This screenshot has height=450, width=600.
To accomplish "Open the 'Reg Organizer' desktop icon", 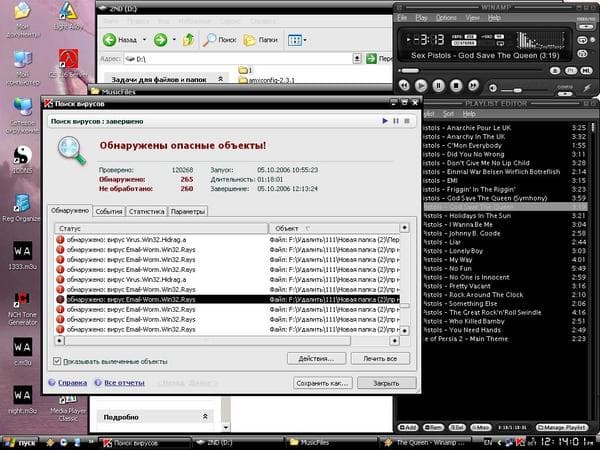I will pyautogui.click(x=21, y=208).
